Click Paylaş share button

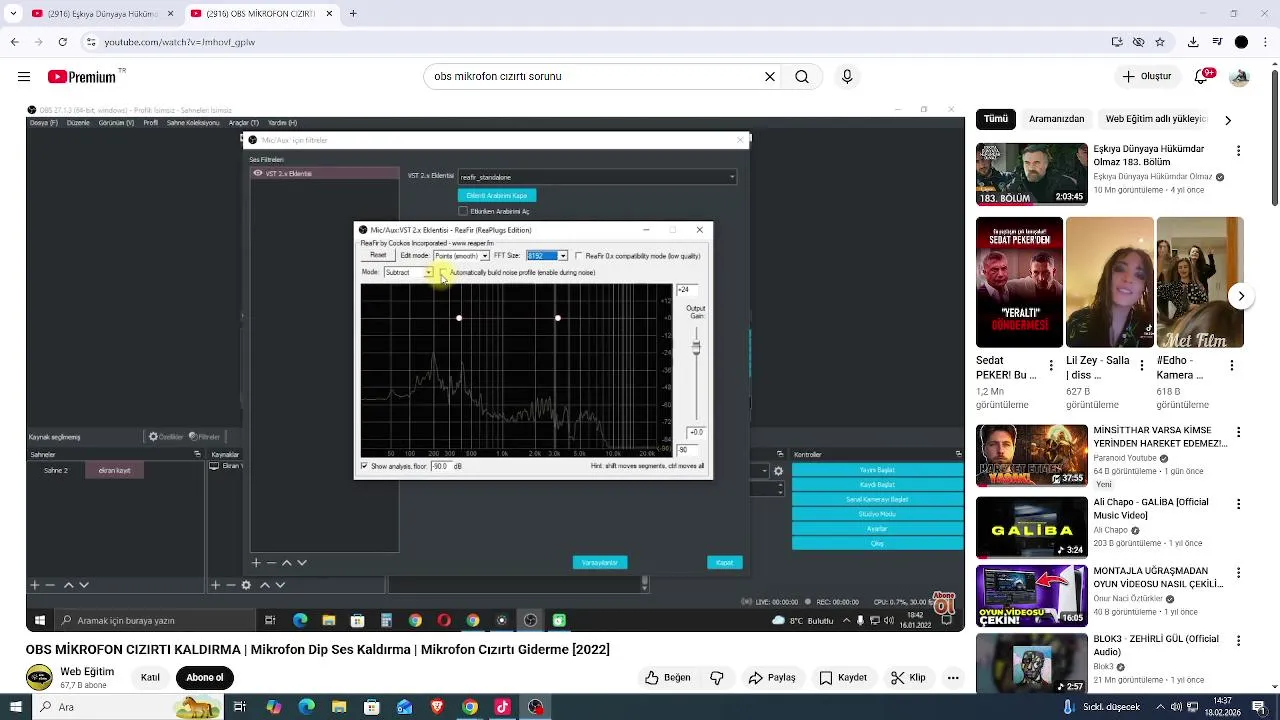pyautogui.click(x=772, y=677)
